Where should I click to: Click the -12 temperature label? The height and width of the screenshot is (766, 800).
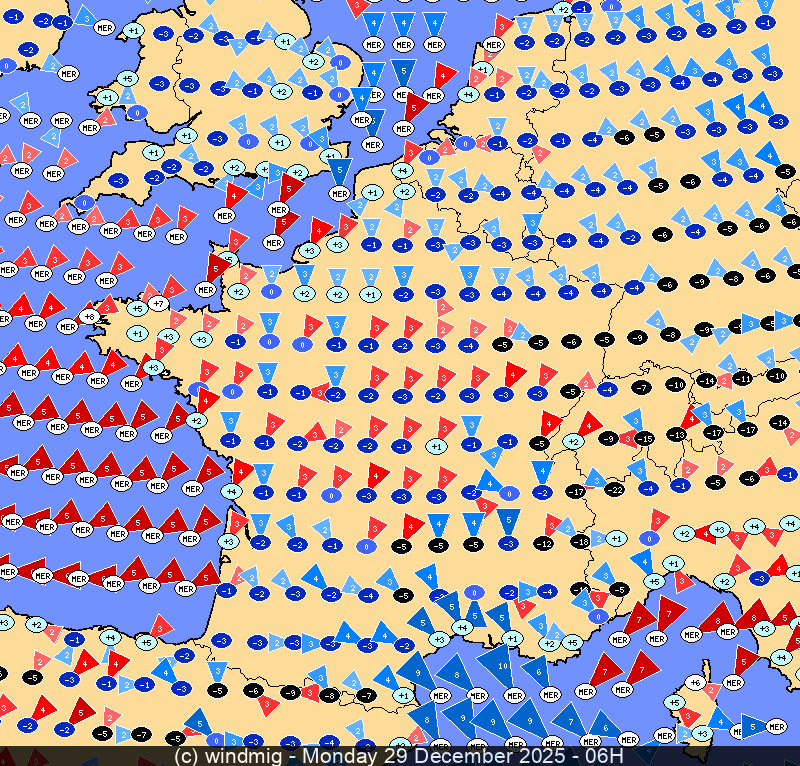point(544,543)
